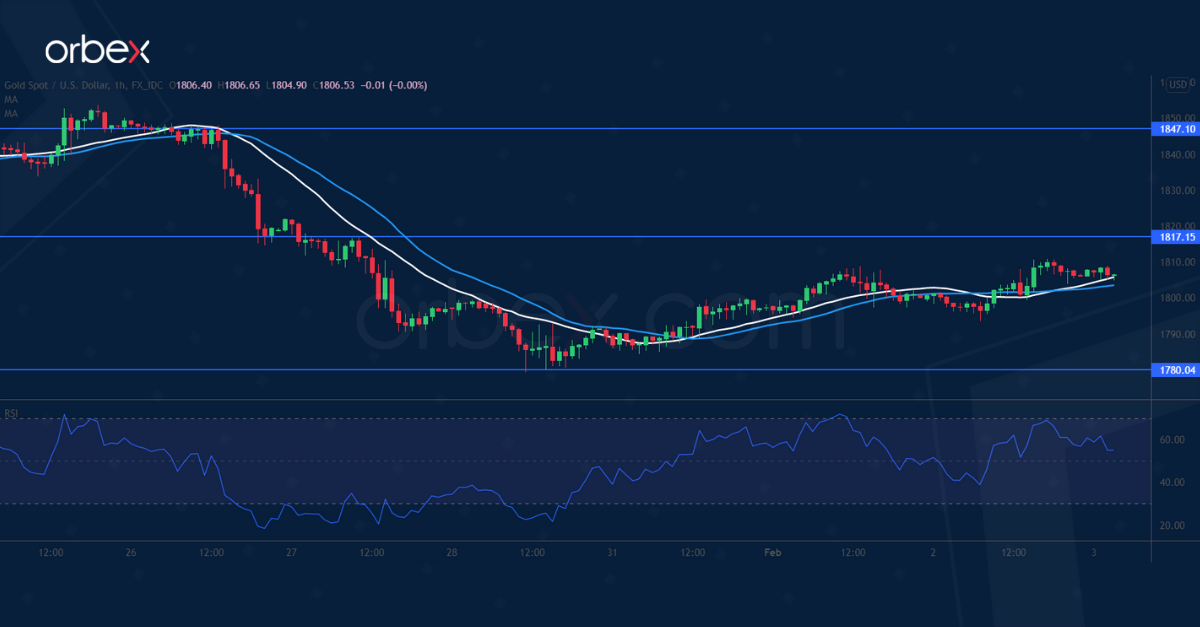The image size is (1200, 627).
Task: Click the 28 date label on time axis
Action: [451, 552]
